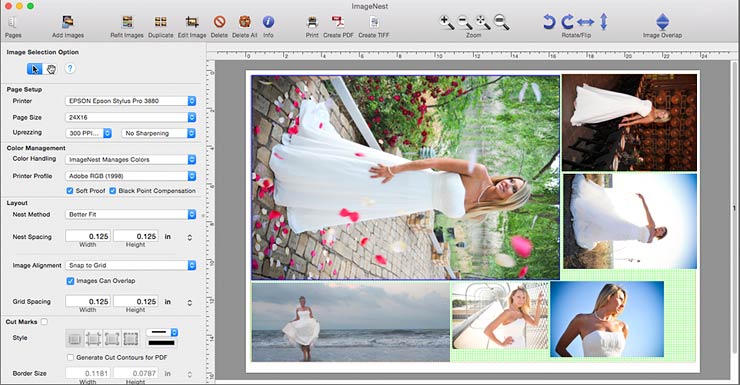This screenshot has width=740, height=385.
Task: Click the zoom out magnifier
Action: [465, 22]
